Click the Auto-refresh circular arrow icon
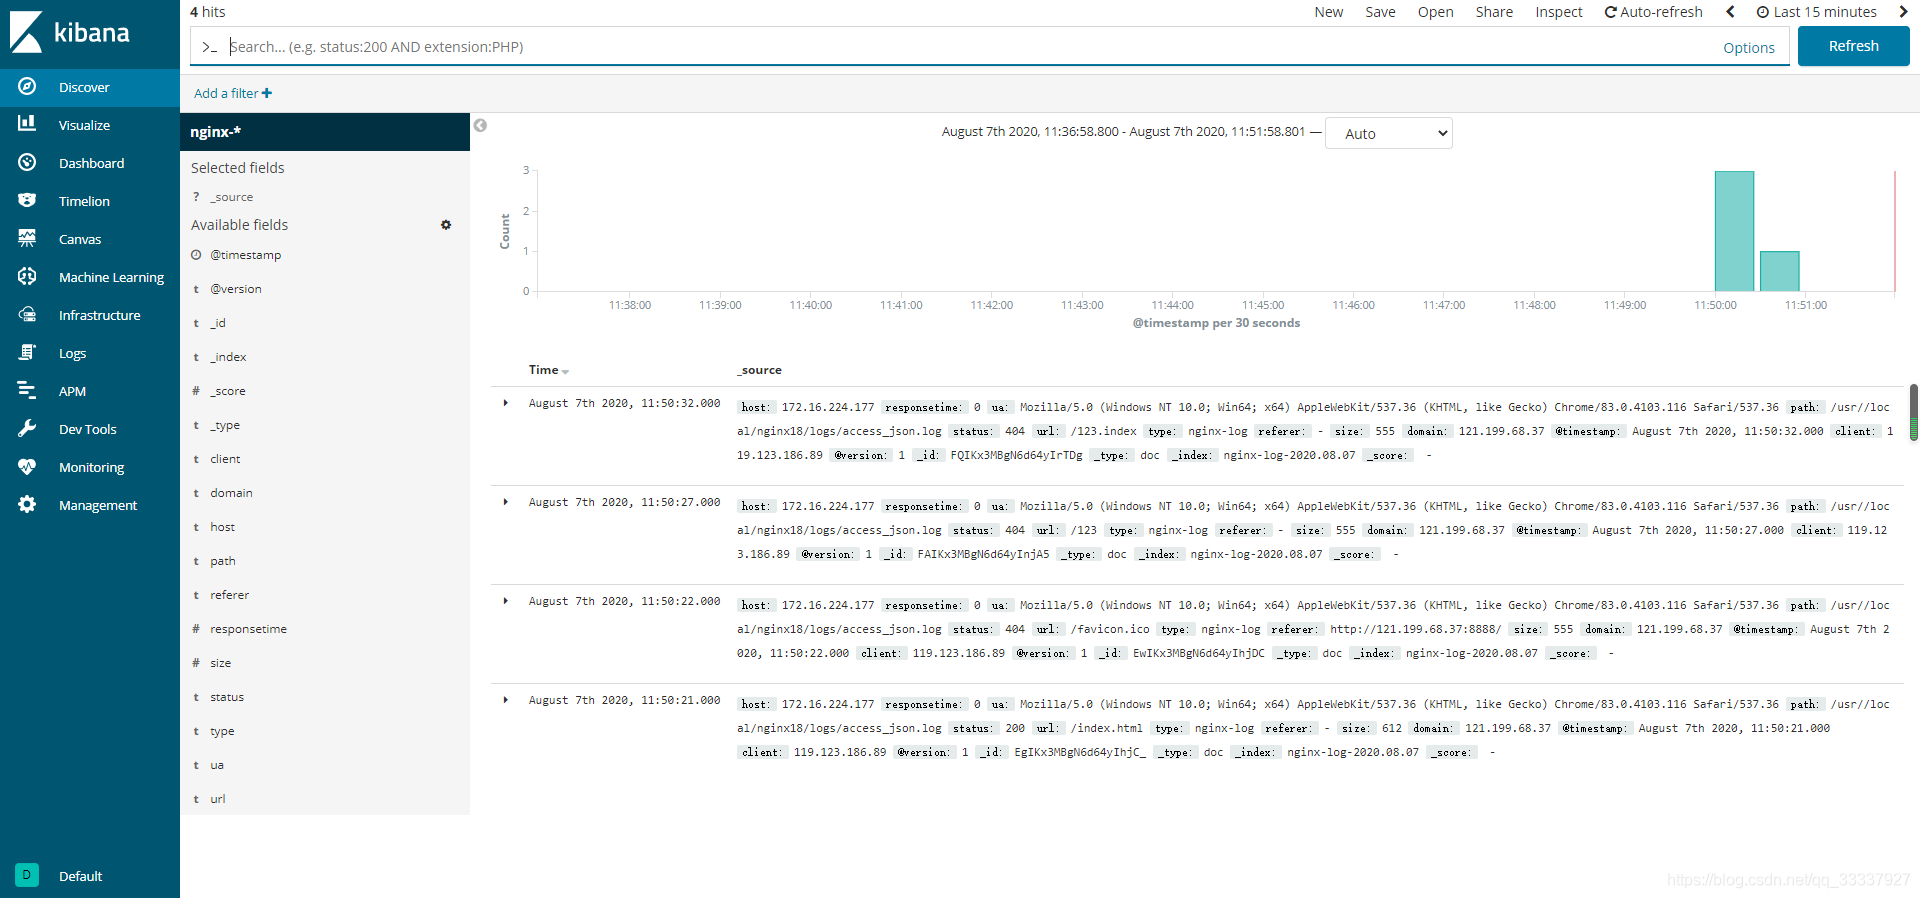The width and height of the screenshot is (1920, 898). pyautogui.click(x=1611, y=12)
